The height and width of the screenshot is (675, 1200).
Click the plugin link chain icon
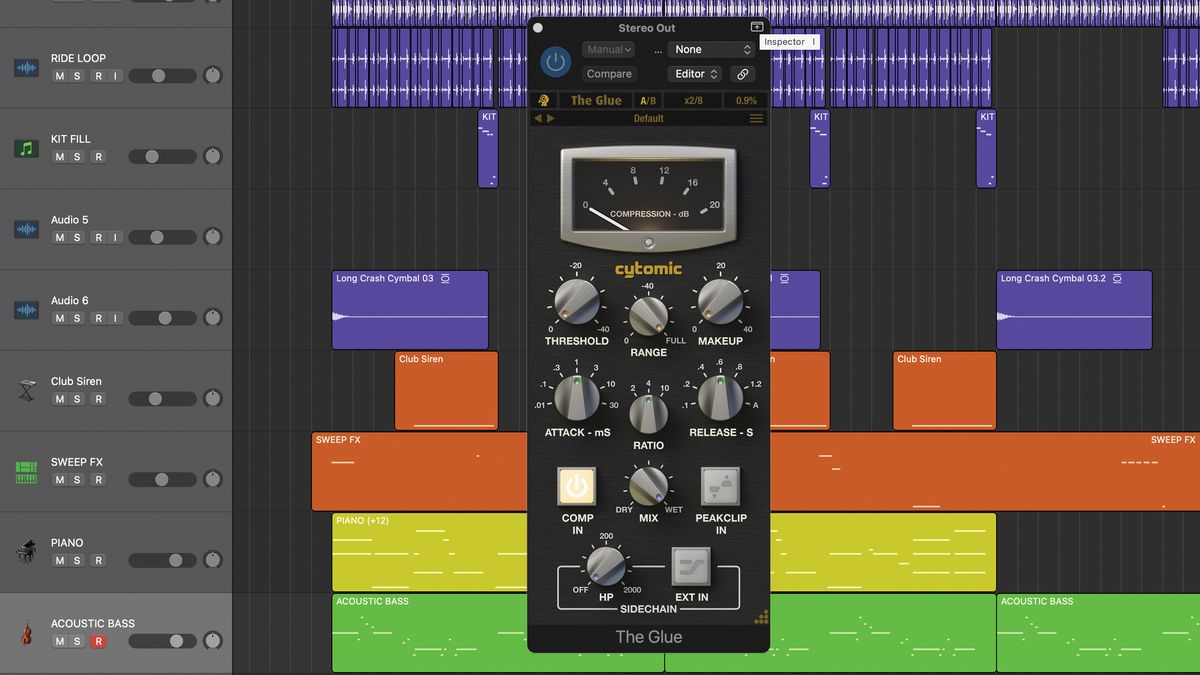[x=742, y=74]
